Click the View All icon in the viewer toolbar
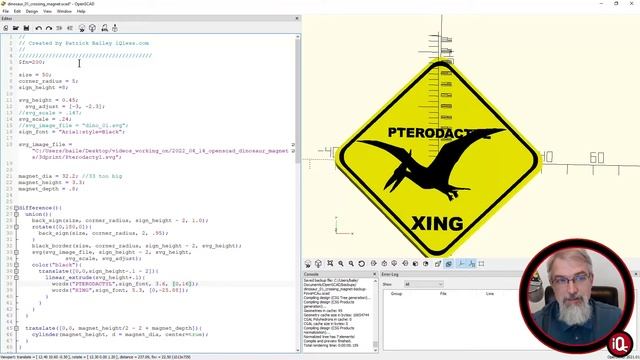 point(330,264)
